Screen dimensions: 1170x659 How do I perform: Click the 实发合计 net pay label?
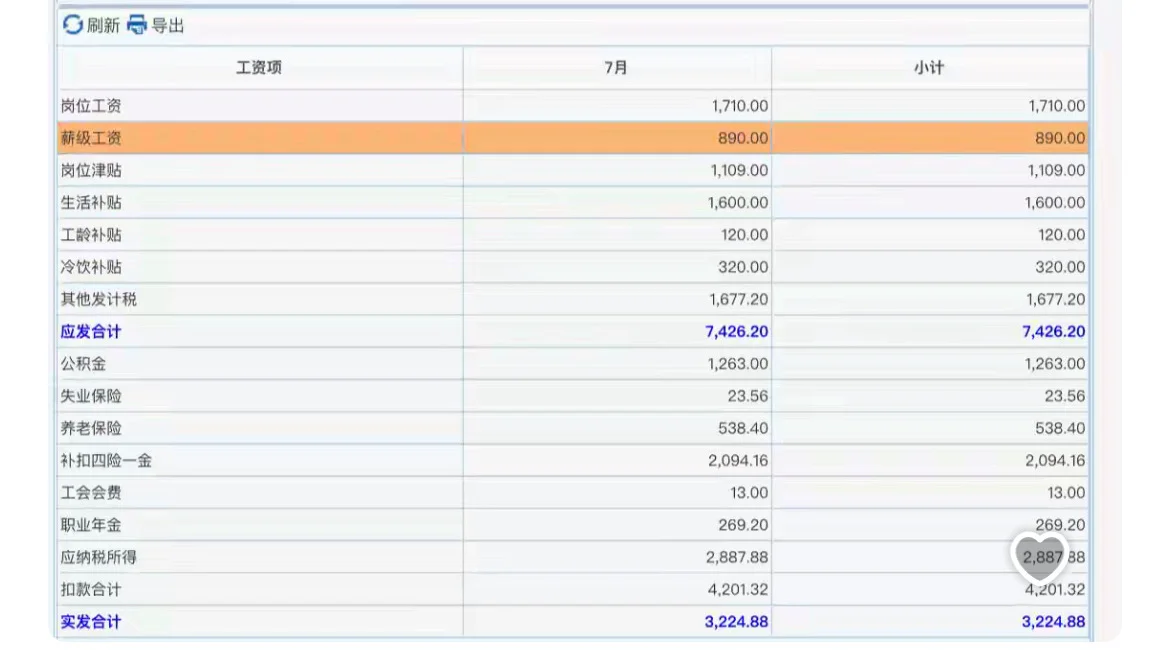[x=91, y=621]
